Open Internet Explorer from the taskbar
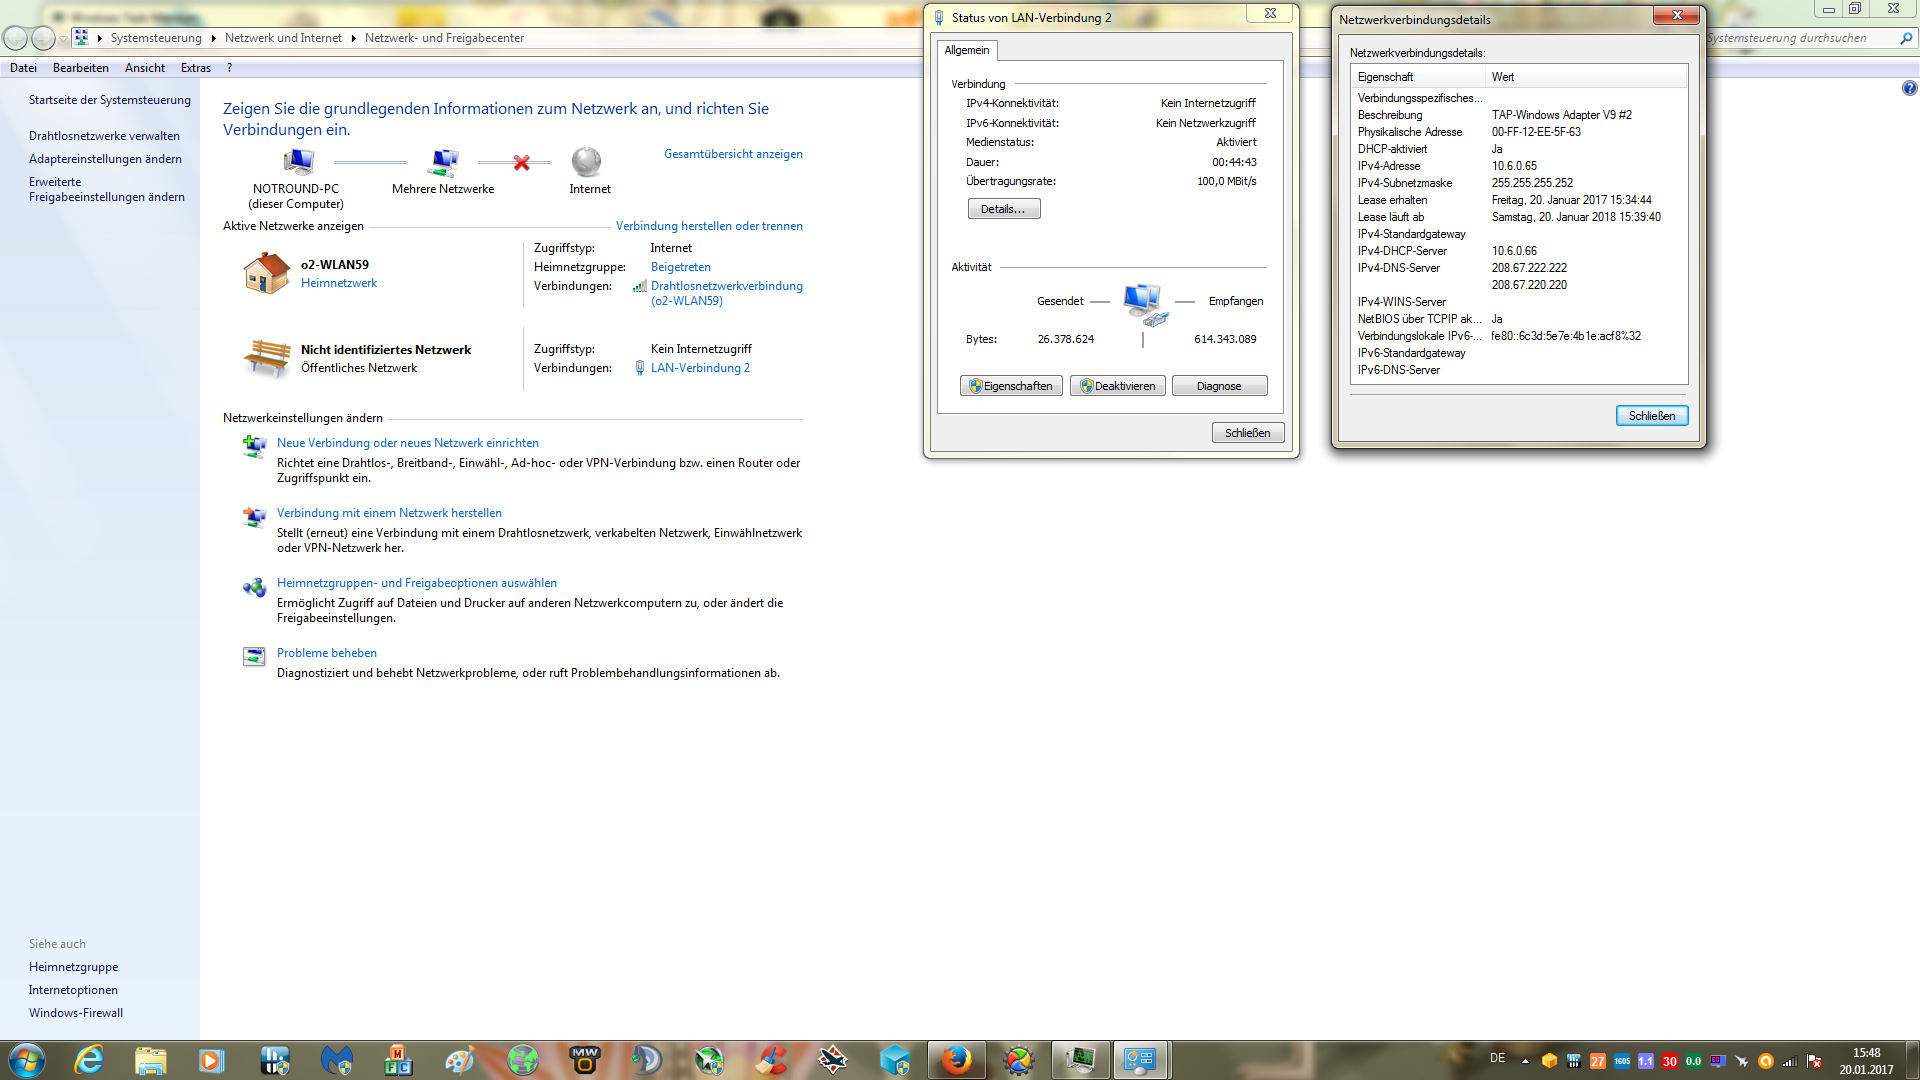The width and height of the screenshot is (1920, 1080). point(90,1060)
